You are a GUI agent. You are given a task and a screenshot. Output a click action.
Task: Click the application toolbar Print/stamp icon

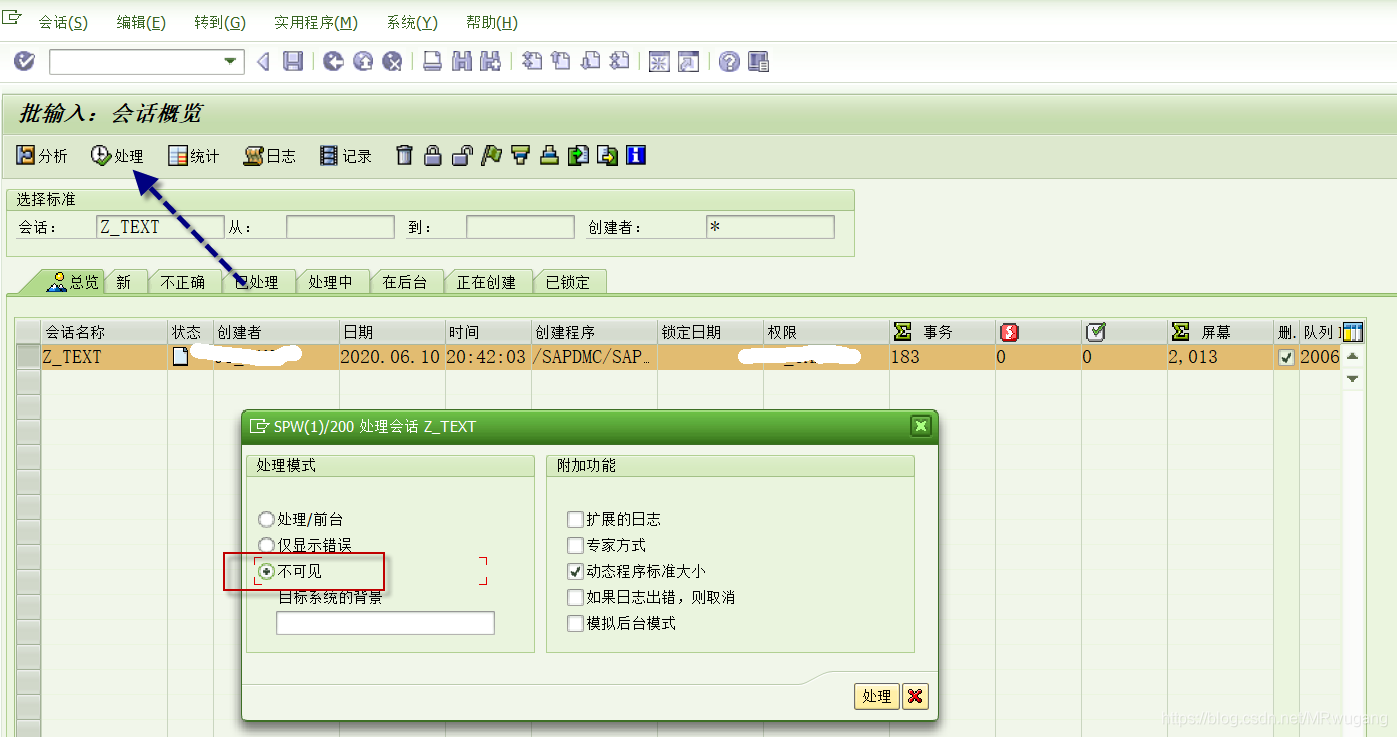(x=548, y=155)
